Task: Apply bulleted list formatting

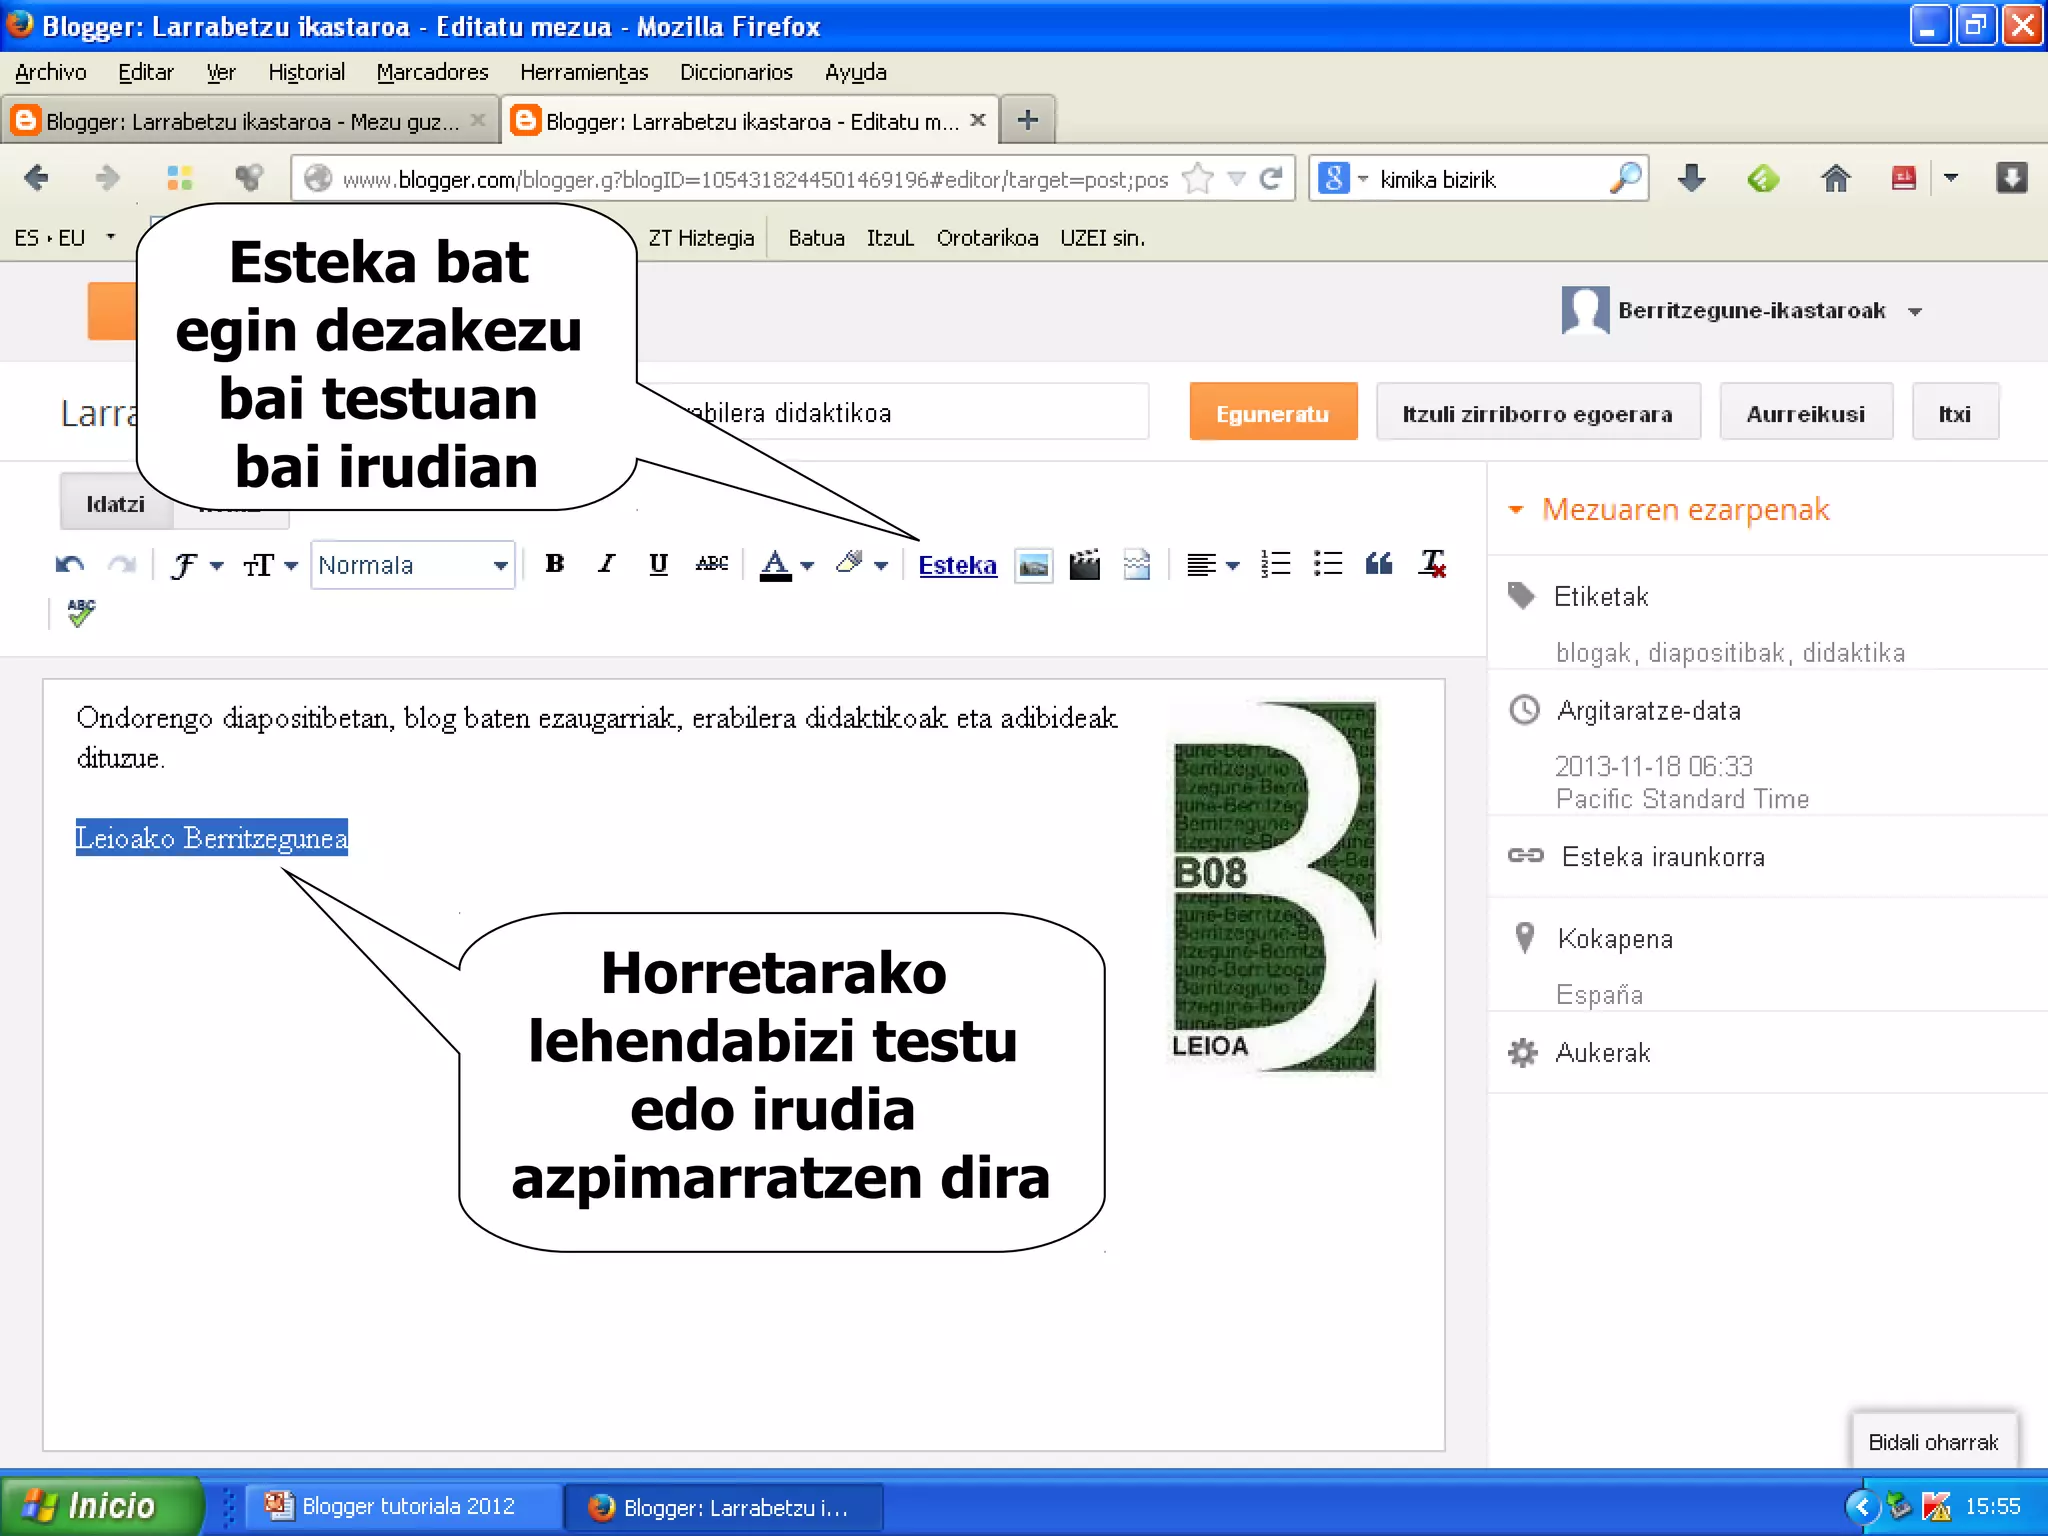Action: (x=1328, y=564)
